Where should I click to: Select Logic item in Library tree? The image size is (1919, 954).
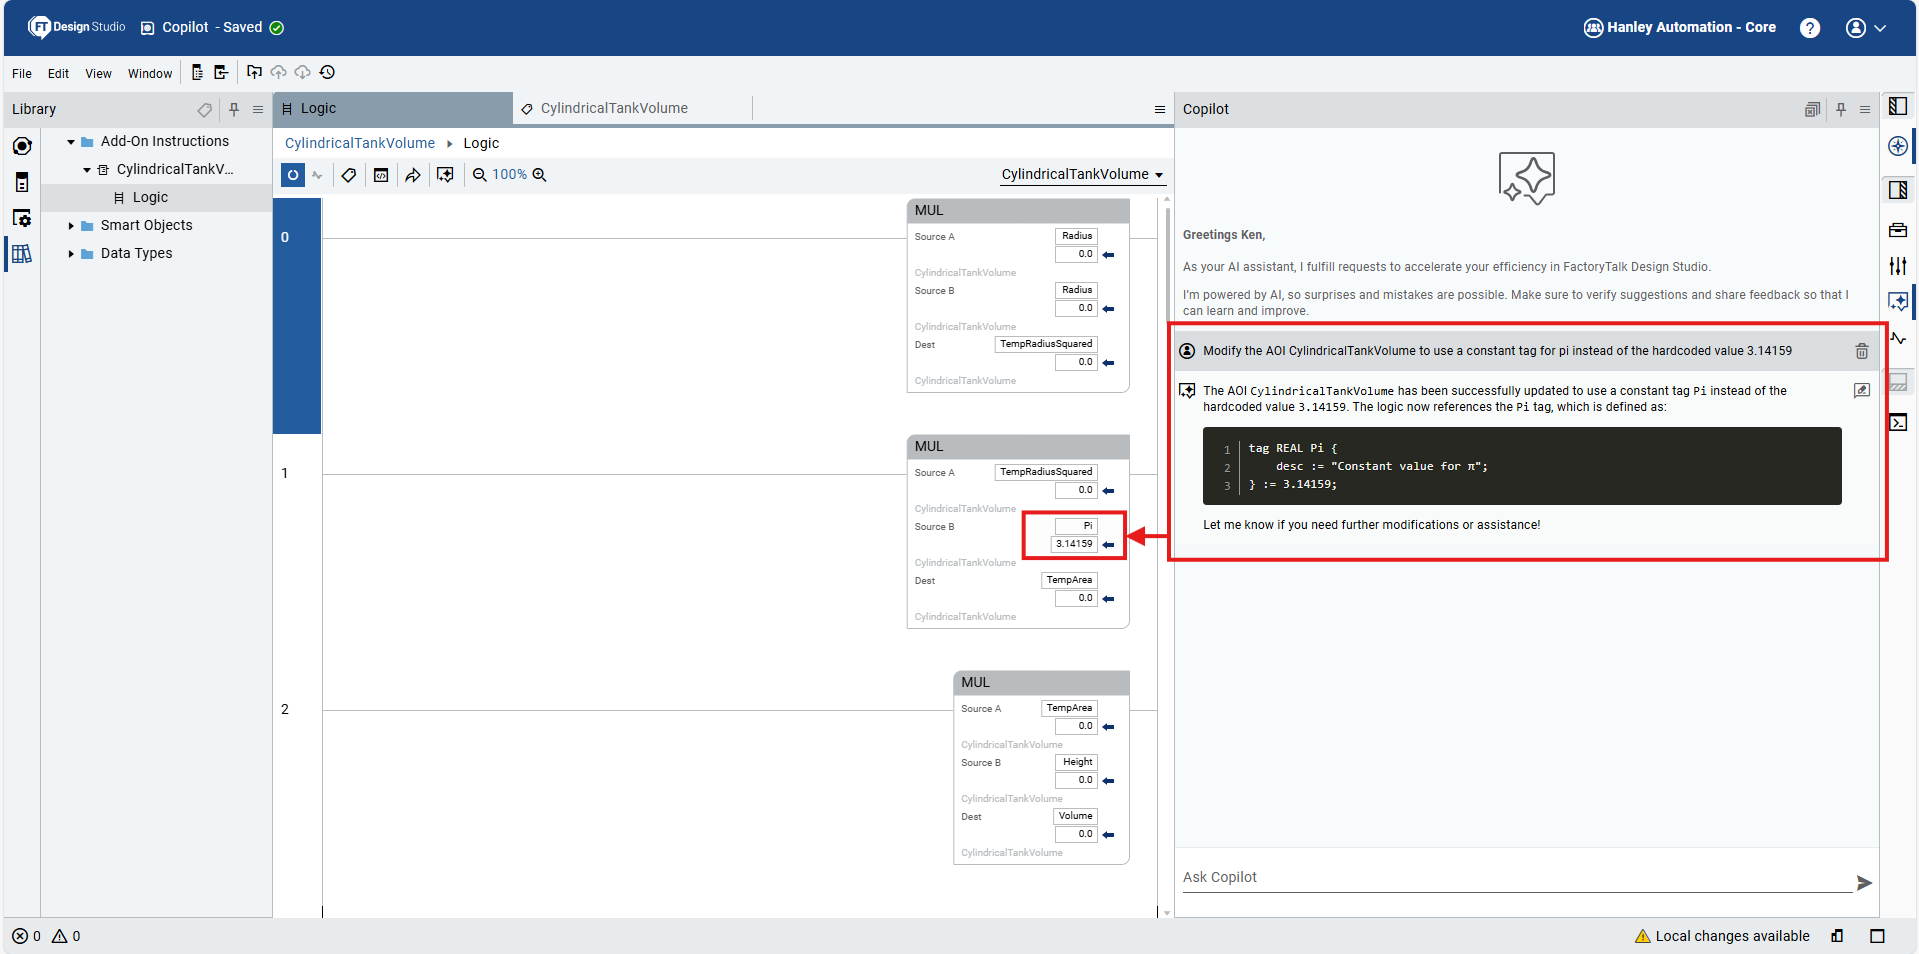coord(150,198)
